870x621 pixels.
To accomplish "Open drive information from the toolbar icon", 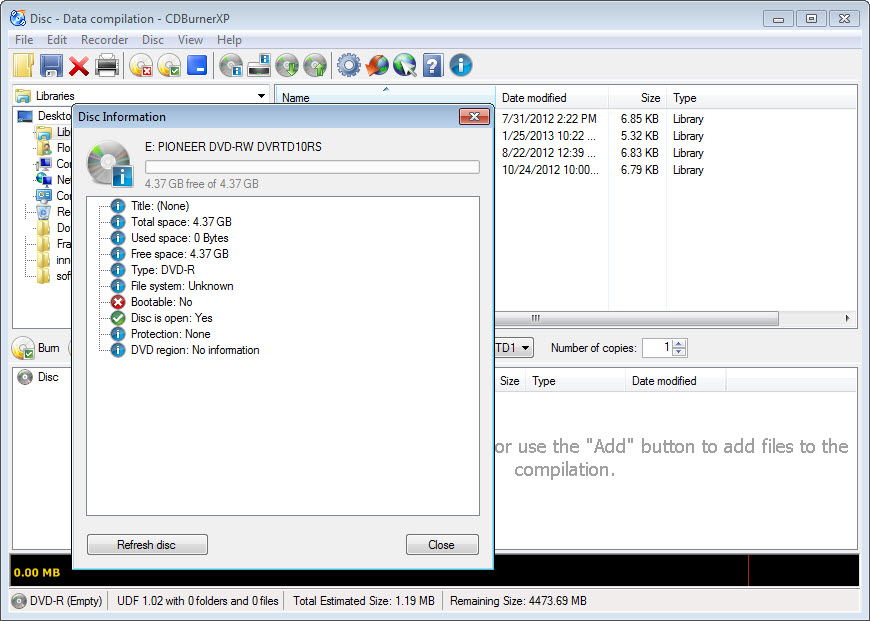I will pos(259,65).
